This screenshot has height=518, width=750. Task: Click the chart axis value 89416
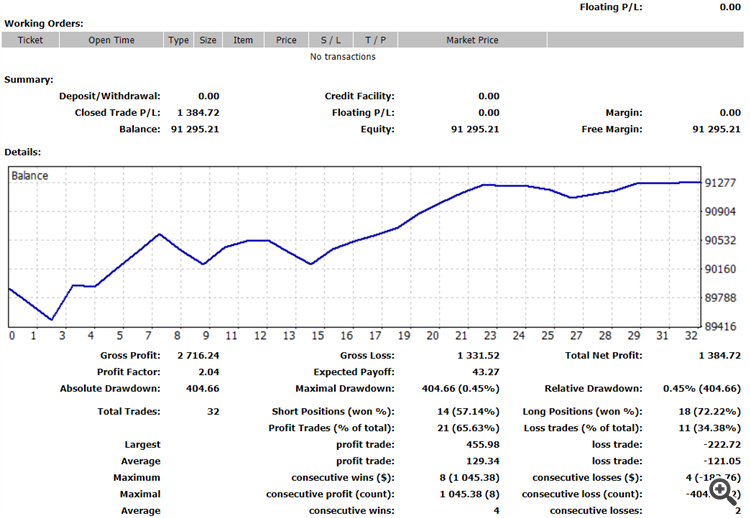720,326
